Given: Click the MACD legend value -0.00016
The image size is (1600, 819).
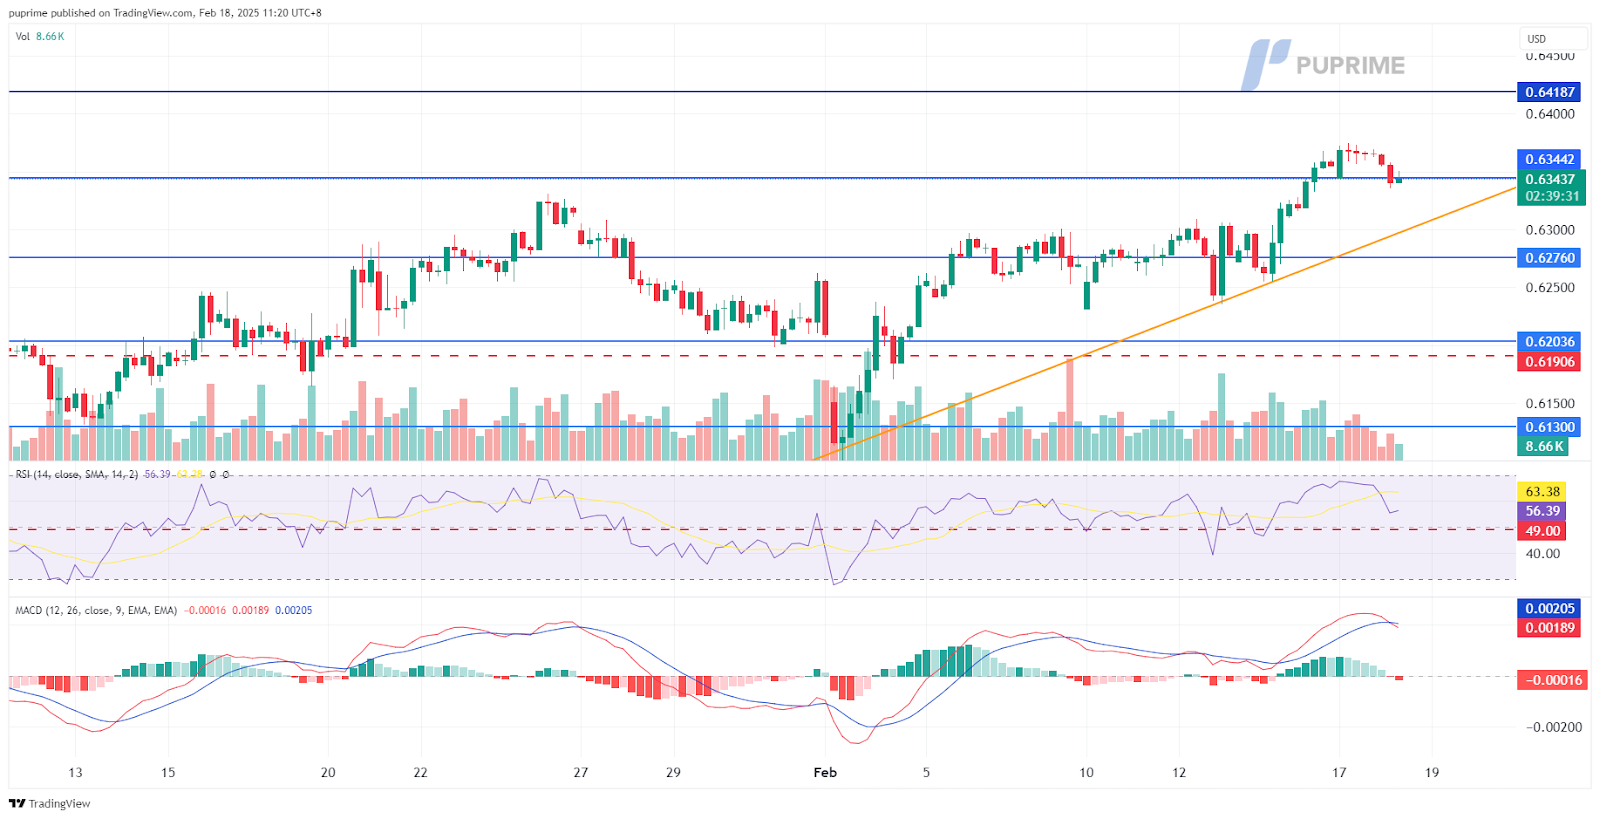Looking at the screenshot, I should point(206,610).
